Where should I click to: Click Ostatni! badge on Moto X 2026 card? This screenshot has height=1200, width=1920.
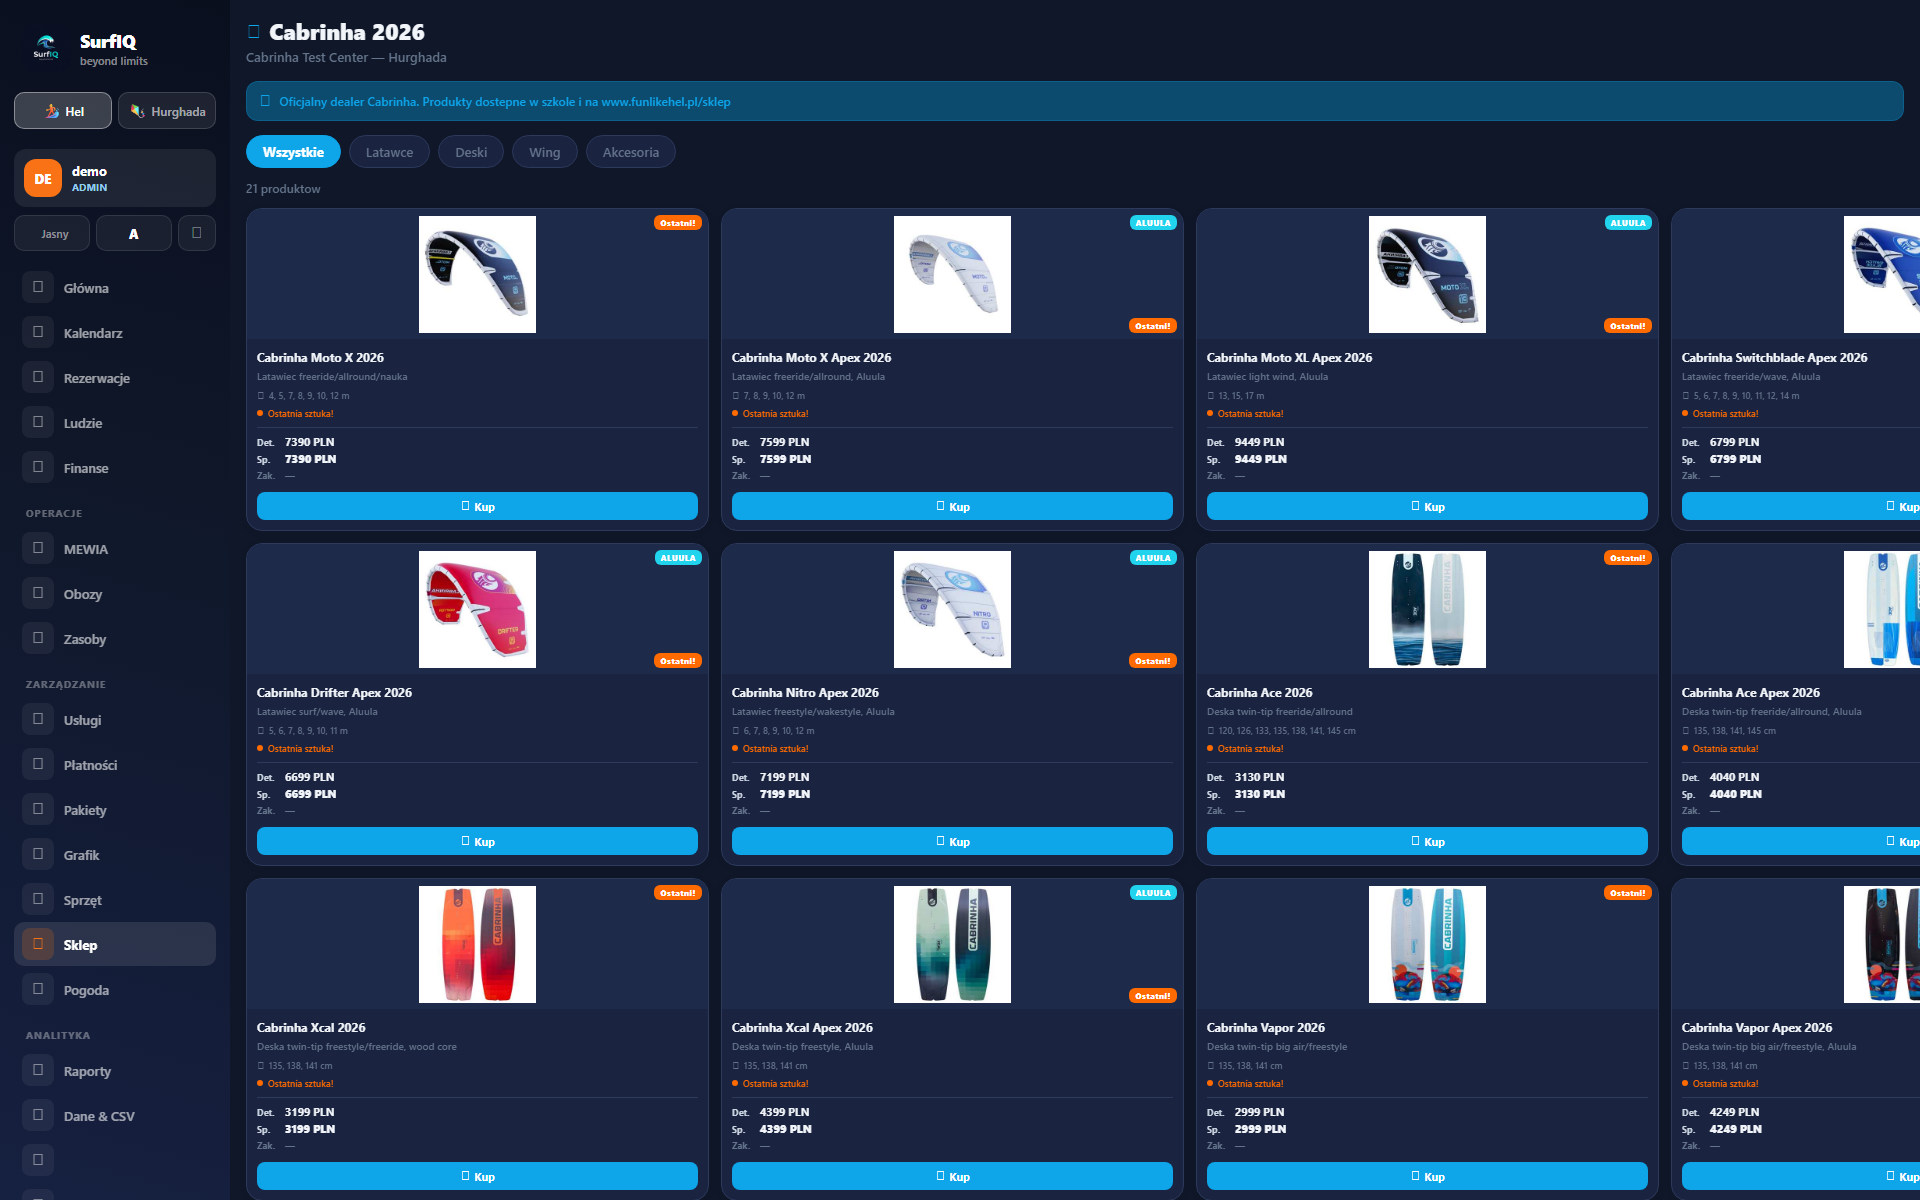[x=678, y=223]
